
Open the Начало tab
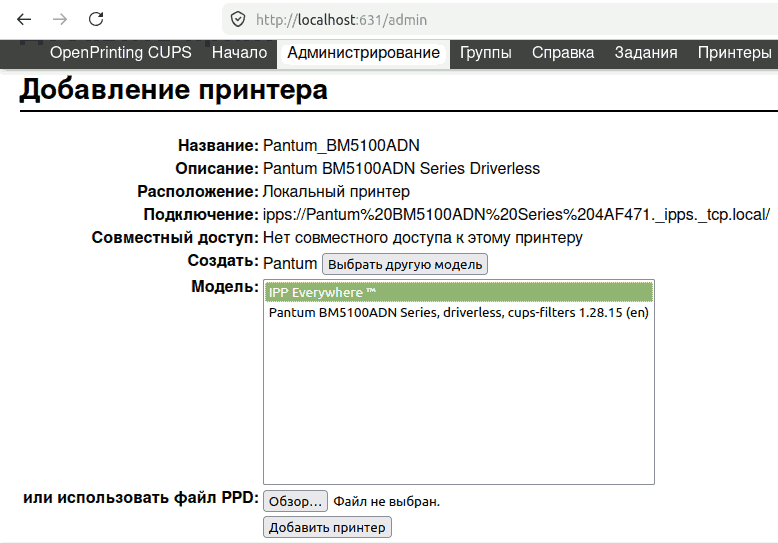240,53
